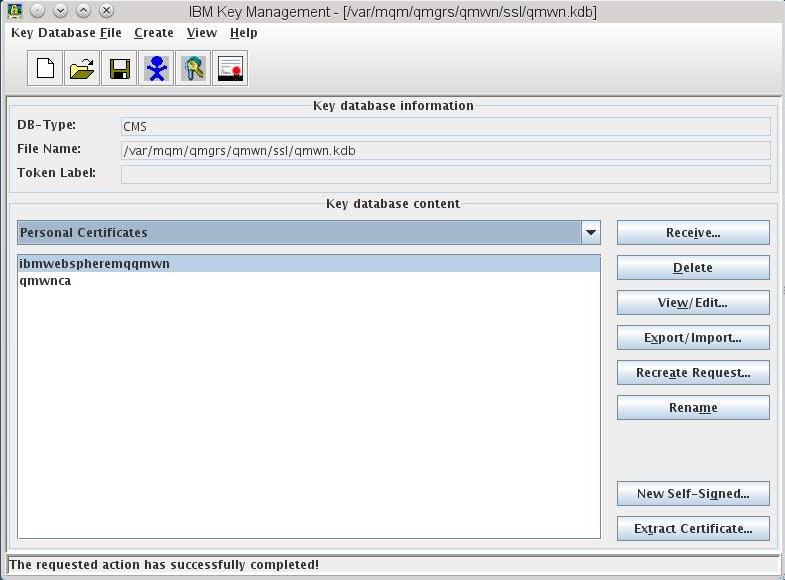Click the key-and-person toolbar icon
Image resolution: width=785 pixels, height=580 pixels.
click(x=193, y=68)
